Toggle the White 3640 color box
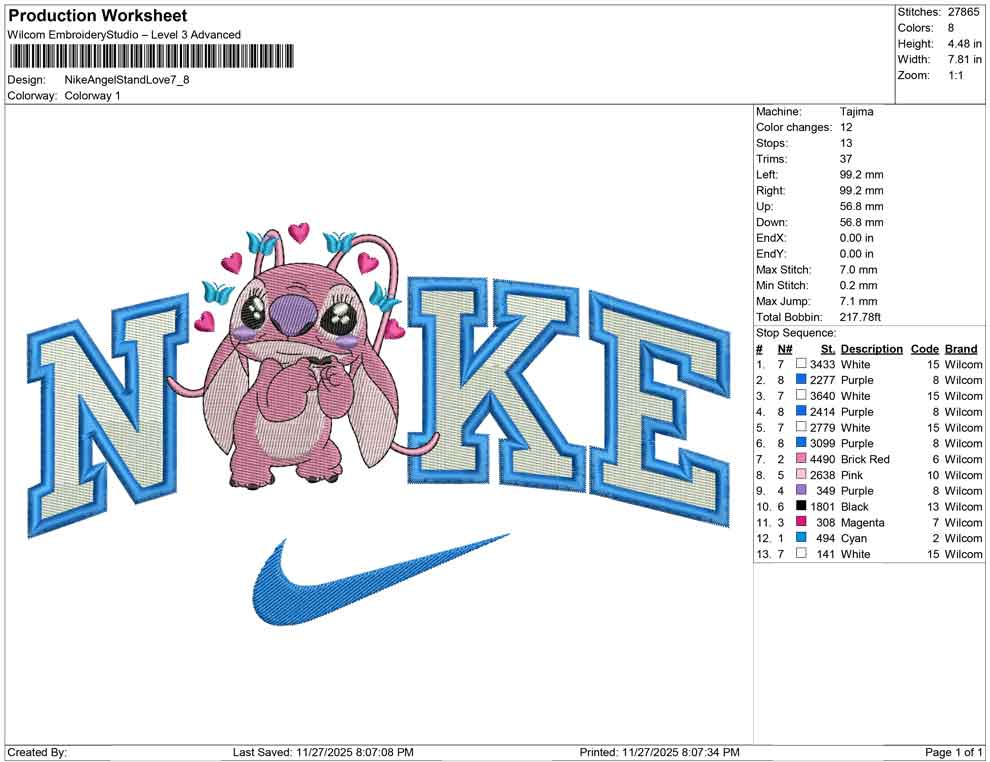This screenshot has height=762, width=990. pyautogui.click(x=800, y=396)
